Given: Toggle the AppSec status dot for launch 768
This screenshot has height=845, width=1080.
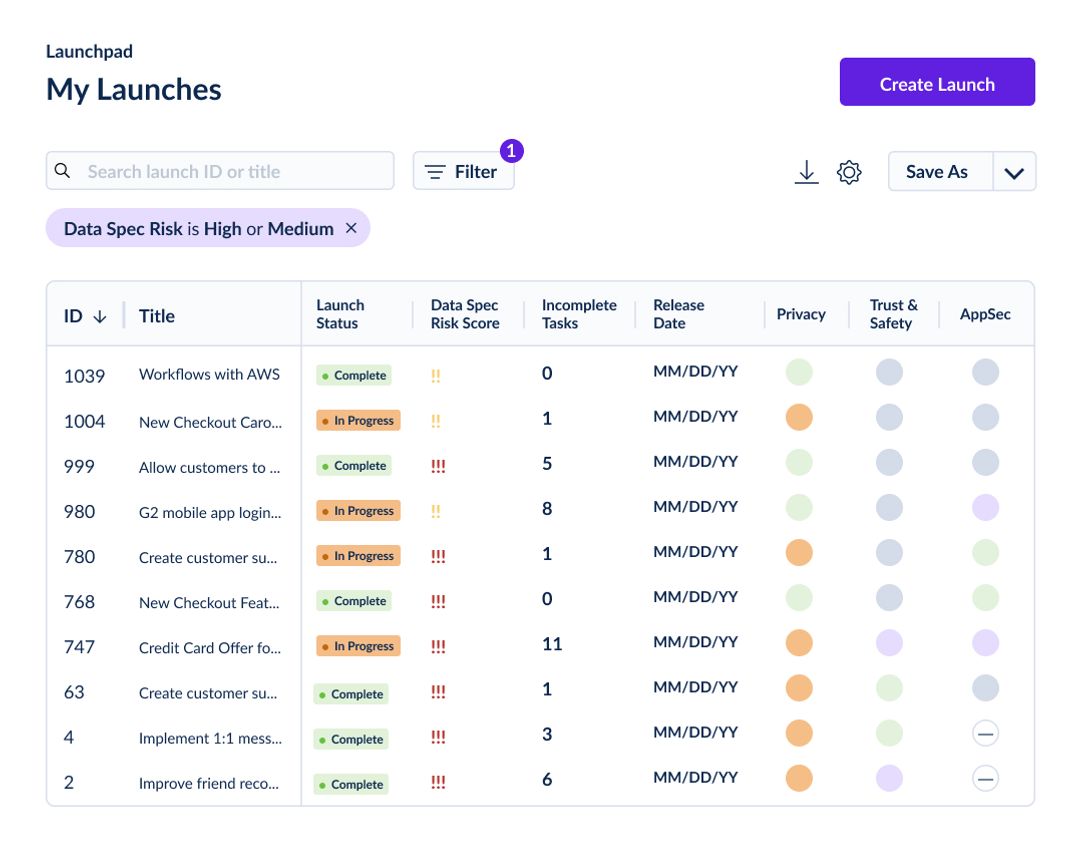Looking at the screenshot, I should pyautogui.click(x=985, y=598).
